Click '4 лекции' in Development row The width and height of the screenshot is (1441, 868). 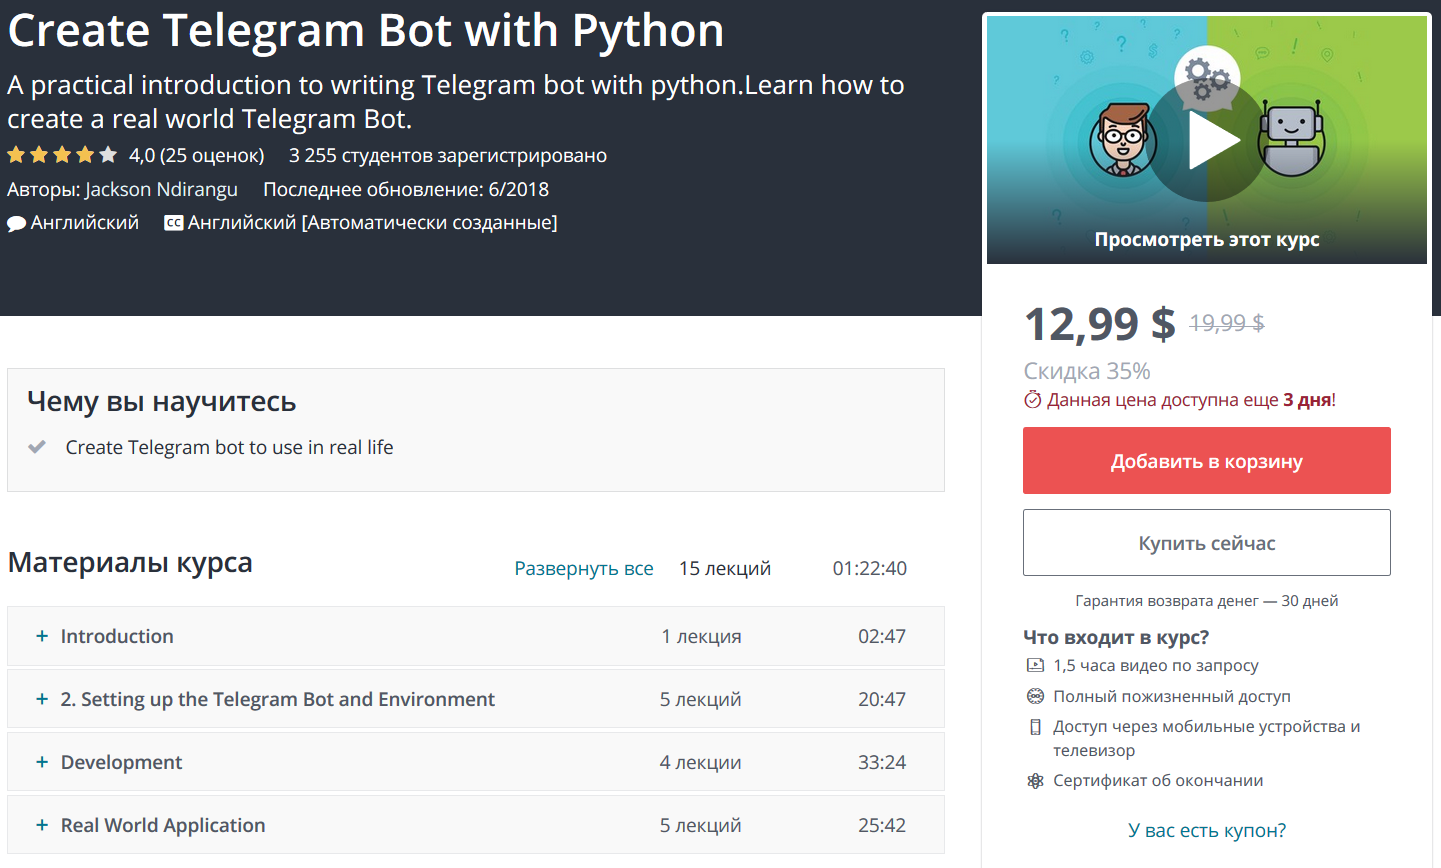point(701,762)
